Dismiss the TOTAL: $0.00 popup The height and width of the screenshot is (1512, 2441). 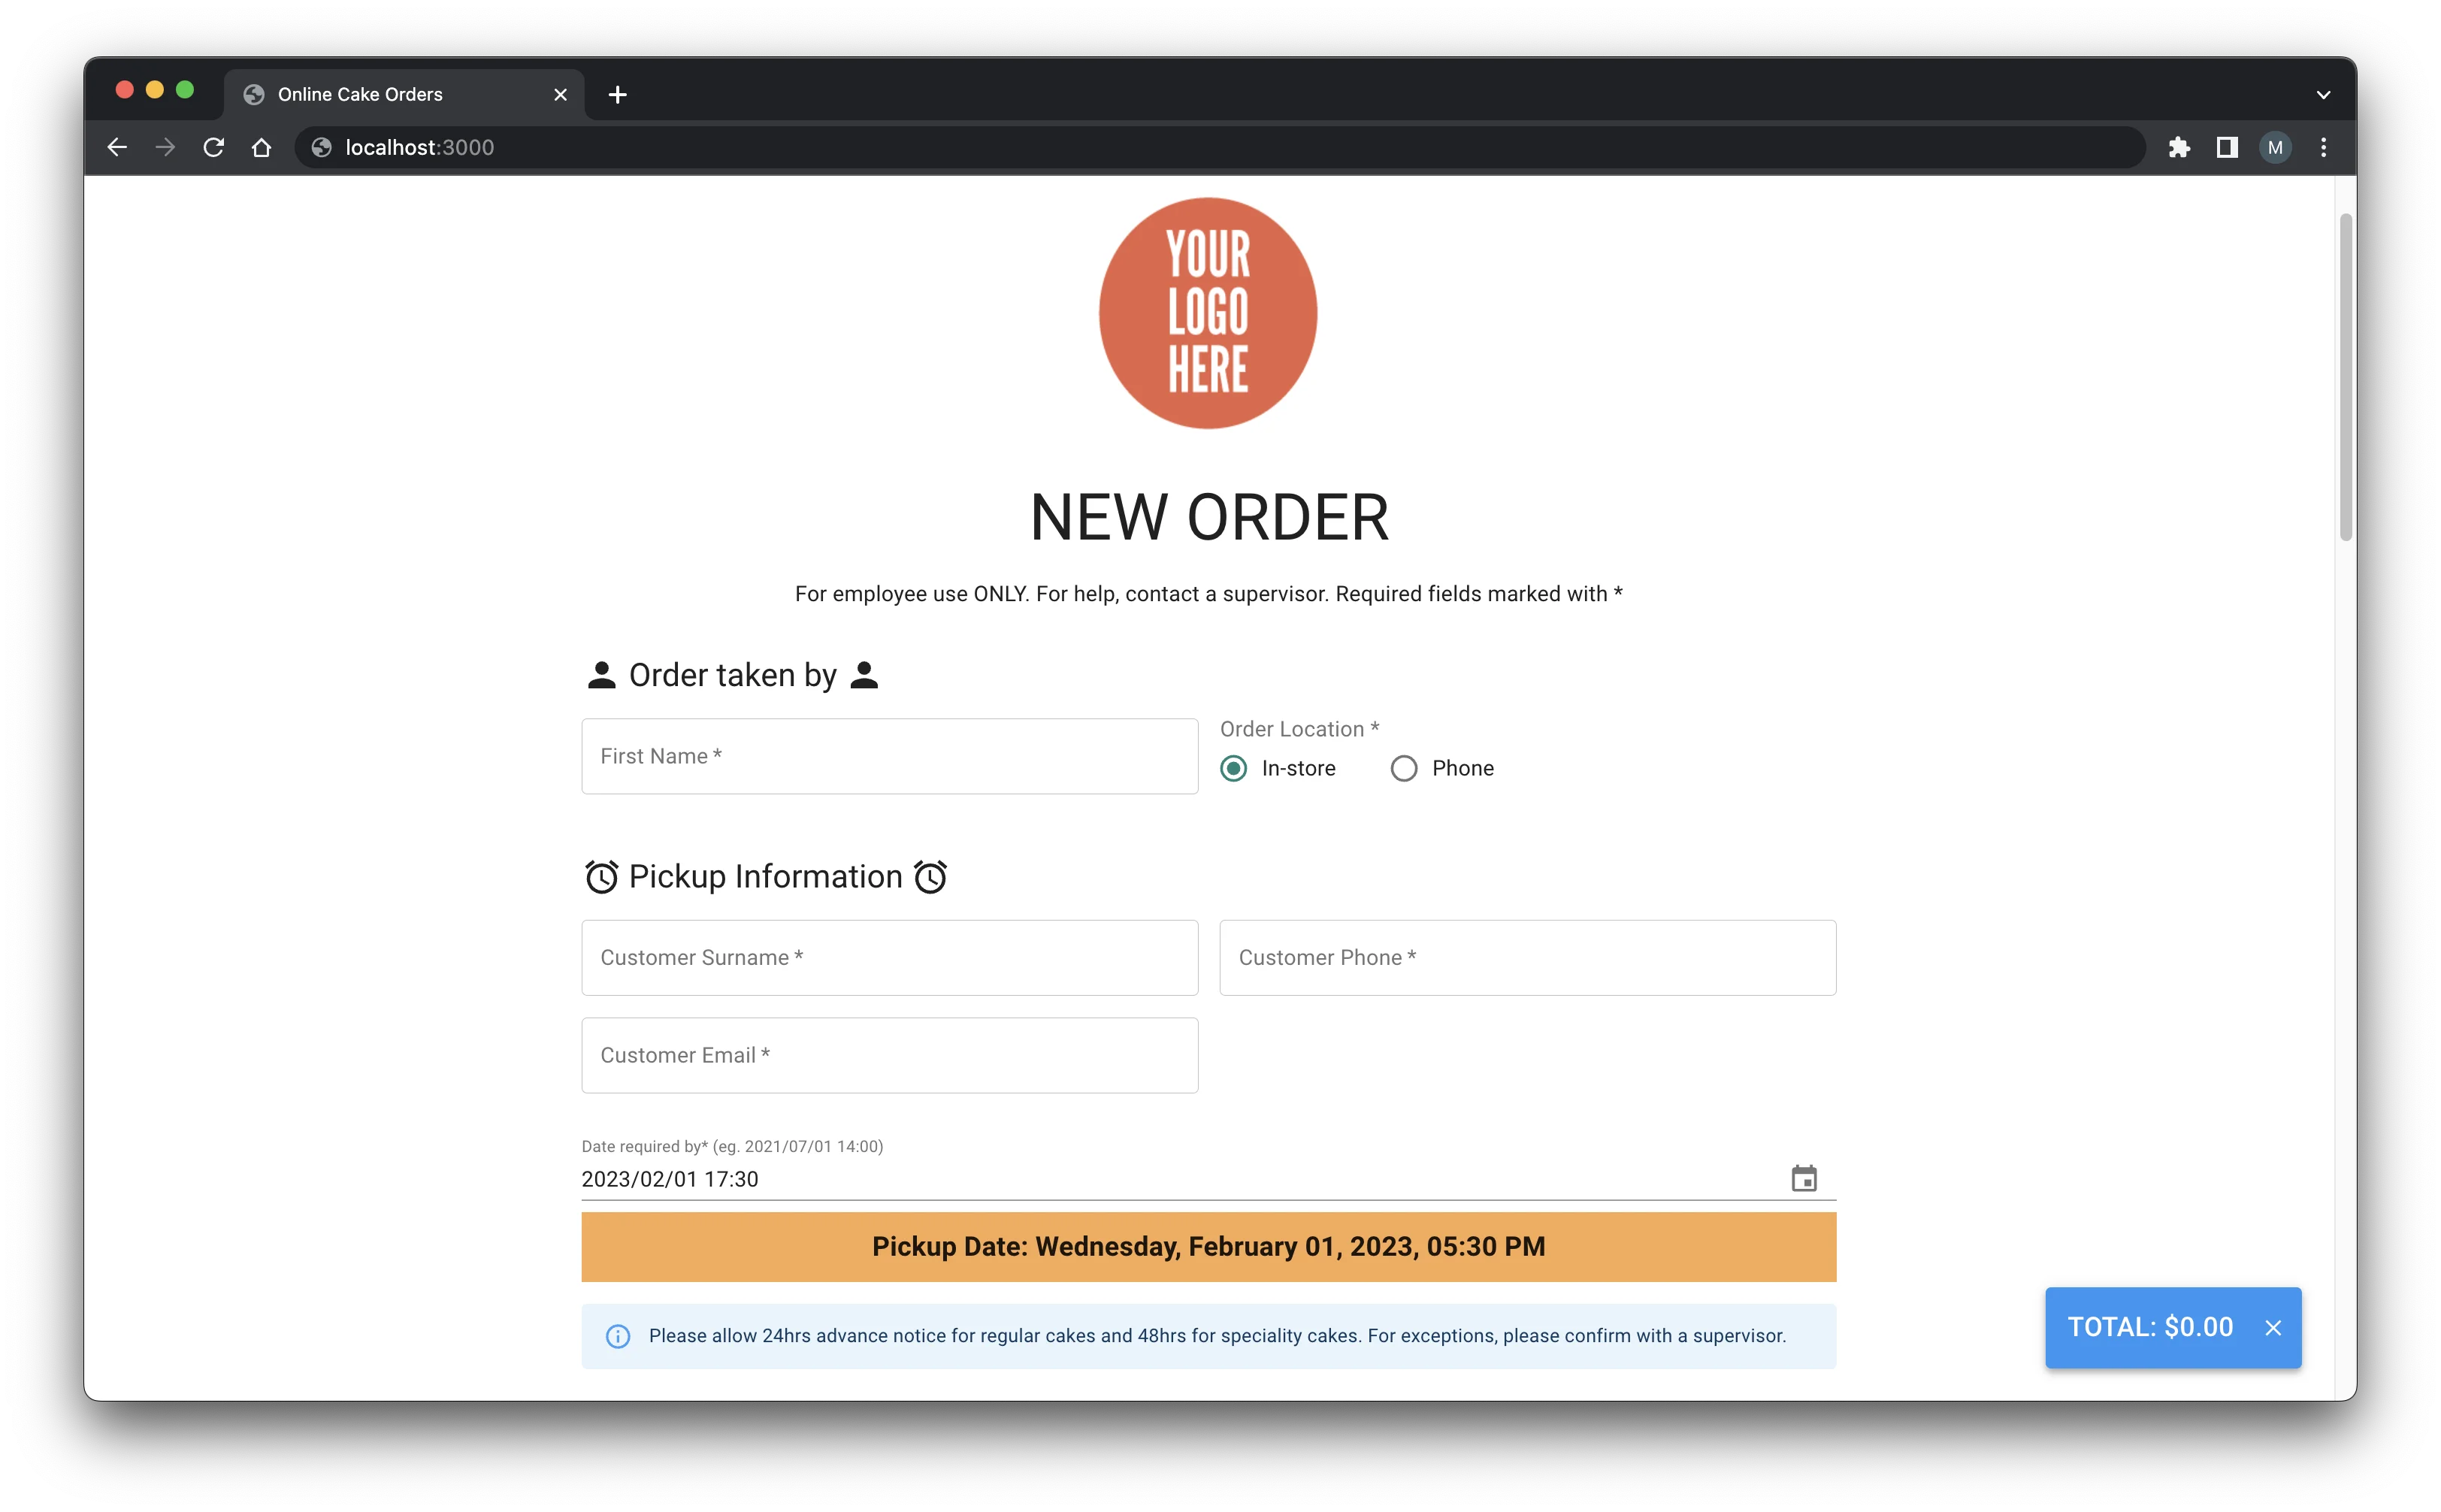(x=2273, y=1327)
